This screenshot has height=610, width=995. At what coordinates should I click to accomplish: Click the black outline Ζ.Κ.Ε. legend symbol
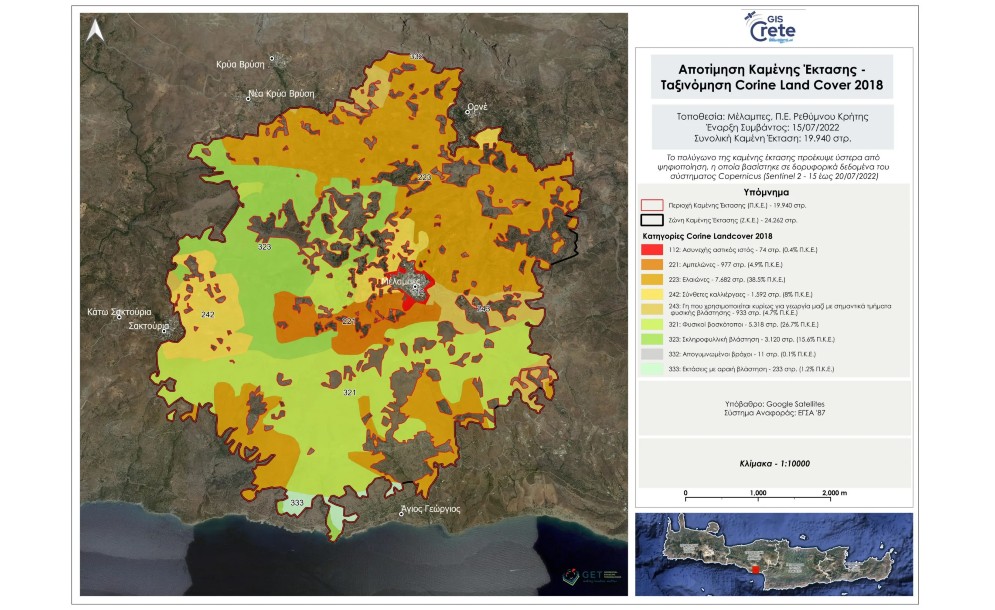coord(652,219)
